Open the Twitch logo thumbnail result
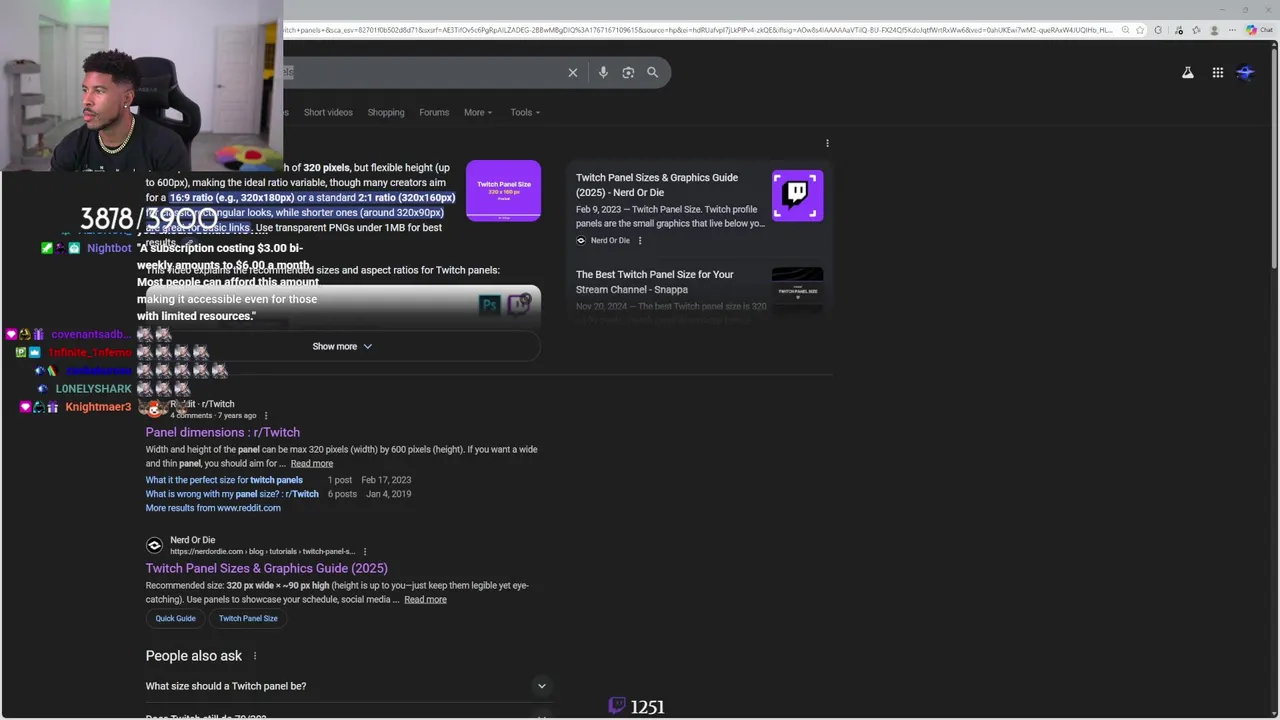 click(797, 195)
